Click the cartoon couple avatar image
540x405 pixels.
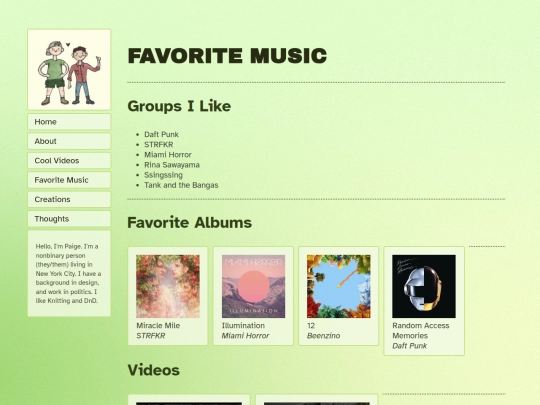(69, 70)
